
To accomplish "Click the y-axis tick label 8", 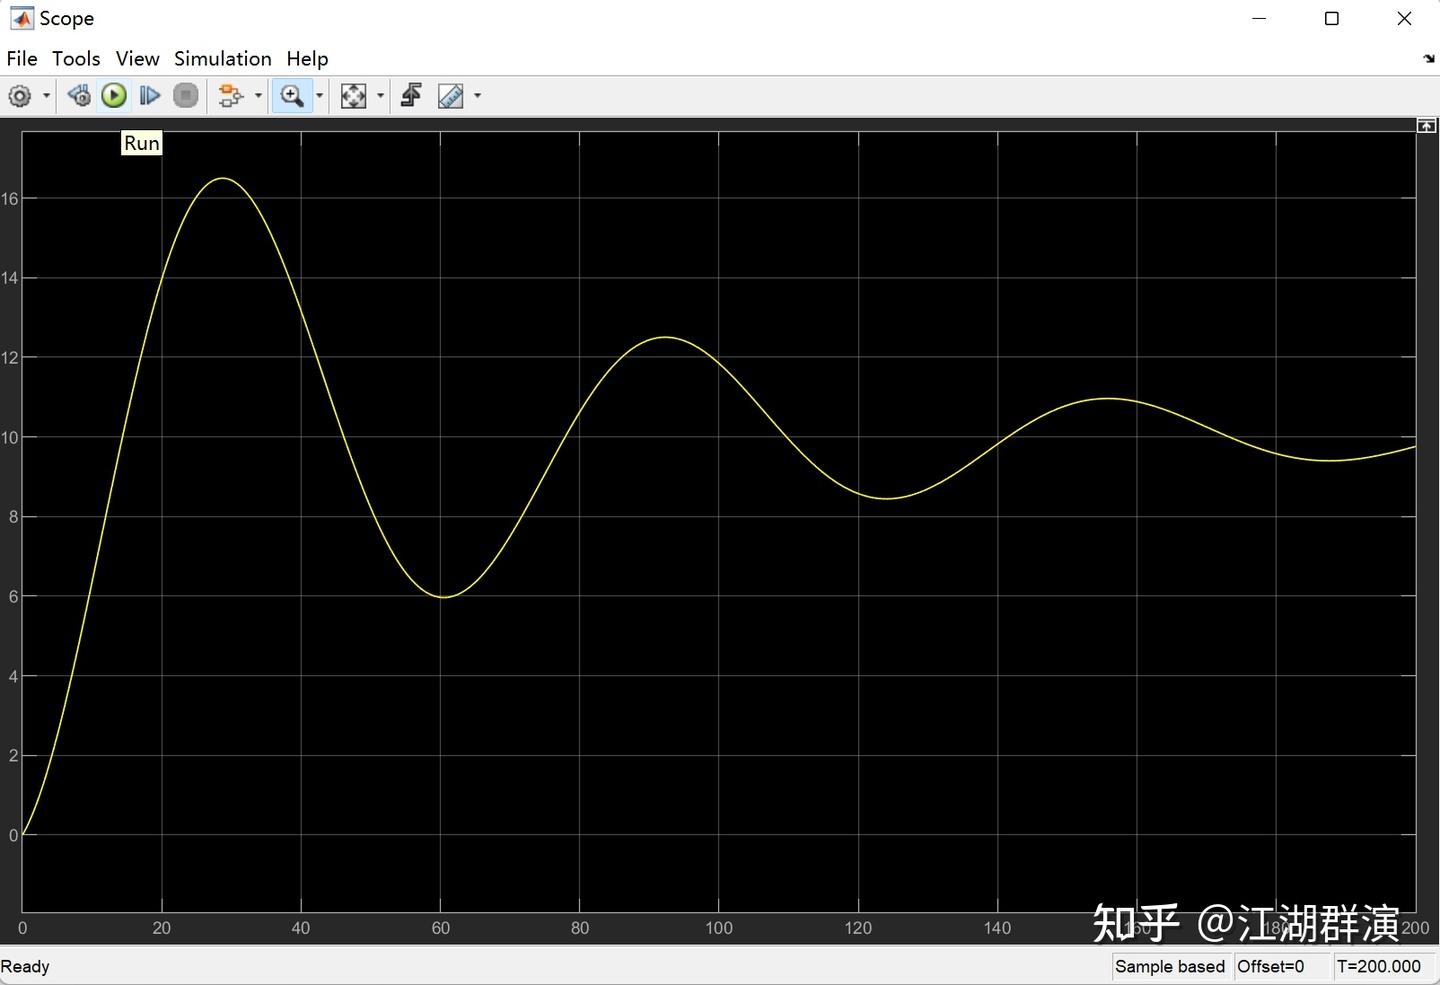I will coord(14,517).
